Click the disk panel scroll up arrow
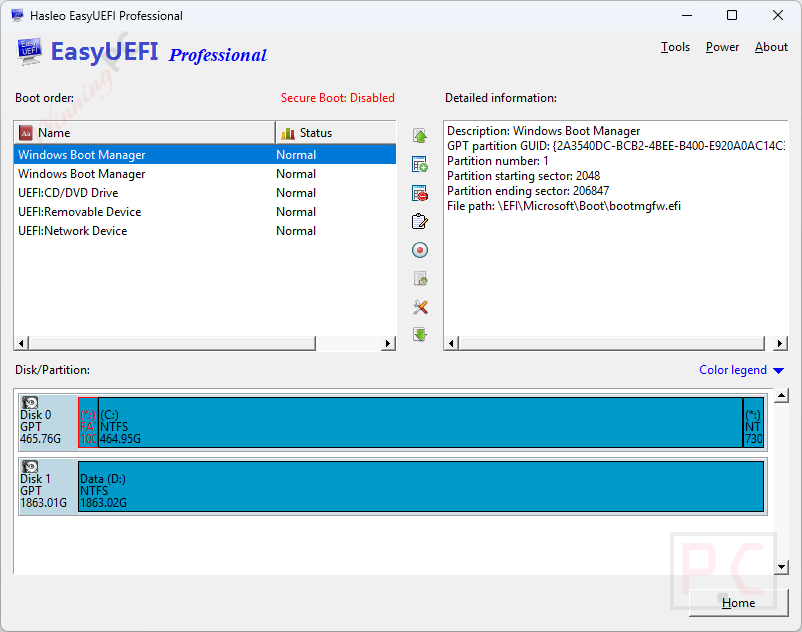 point(781,396)
